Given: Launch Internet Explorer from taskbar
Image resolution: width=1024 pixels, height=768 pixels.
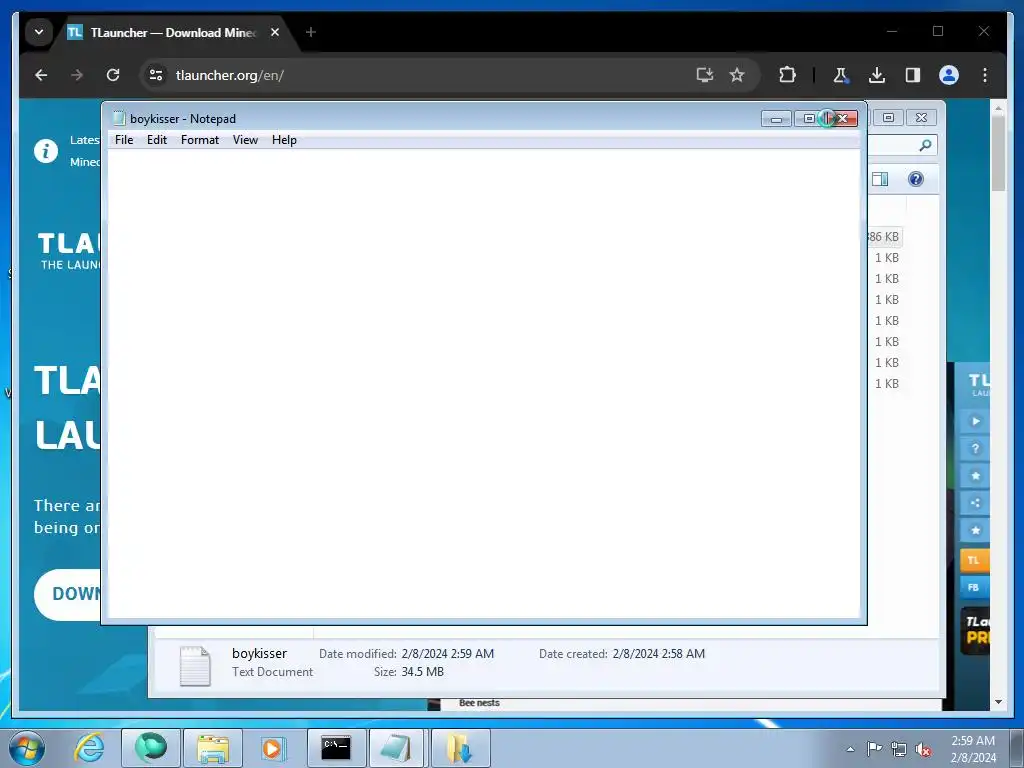Looking at the screenshot, I should point(89,748).
